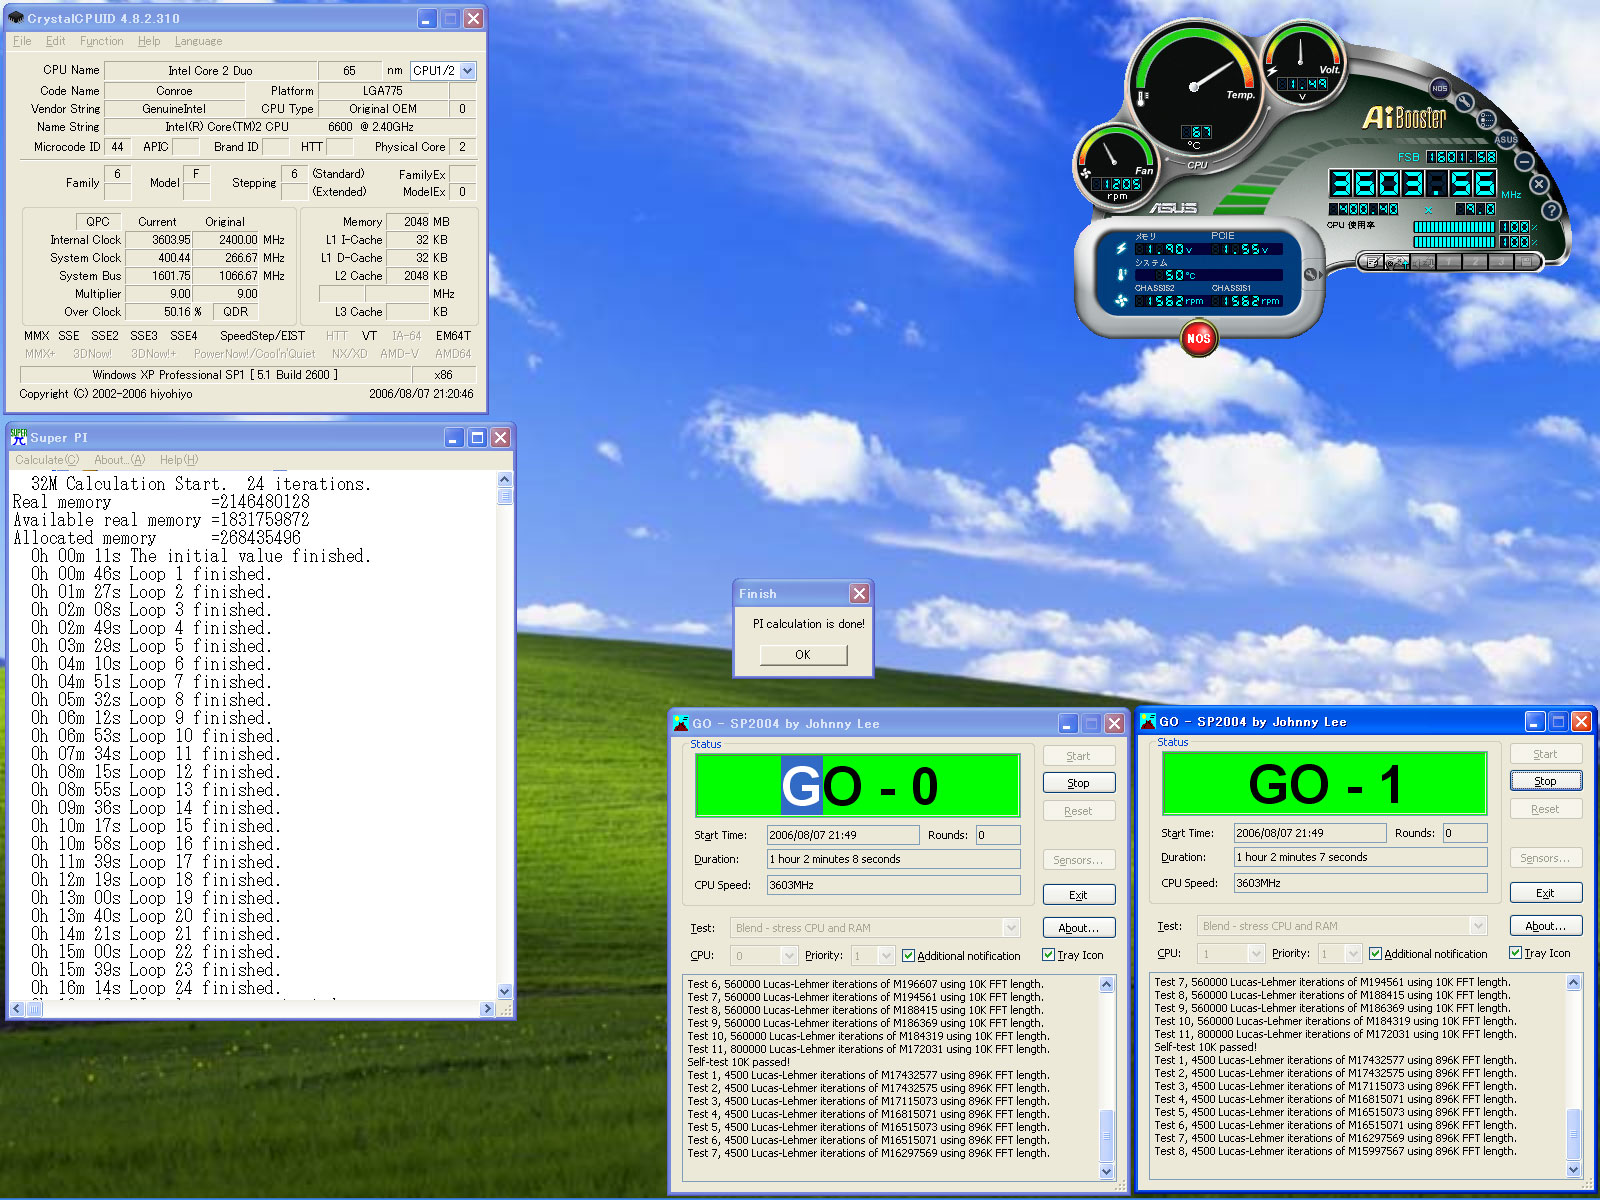Click the right SP2004 window title icon
Screen dimensions: 1600x1200
pos(1148,721)
